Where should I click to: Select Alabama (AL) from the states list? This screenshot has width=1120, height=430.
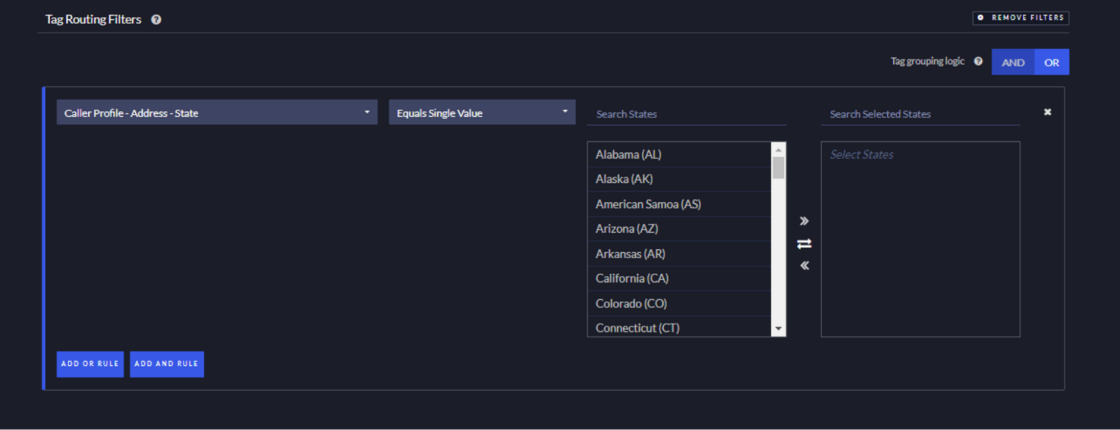coord(628,155)
